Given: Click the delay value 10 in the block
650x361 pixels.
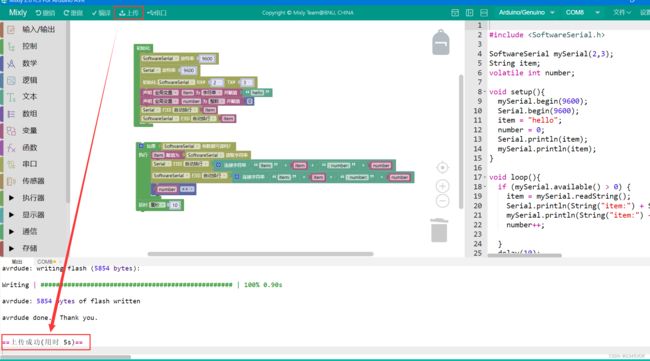Looking at the screenshot, I should click(175, 205).
